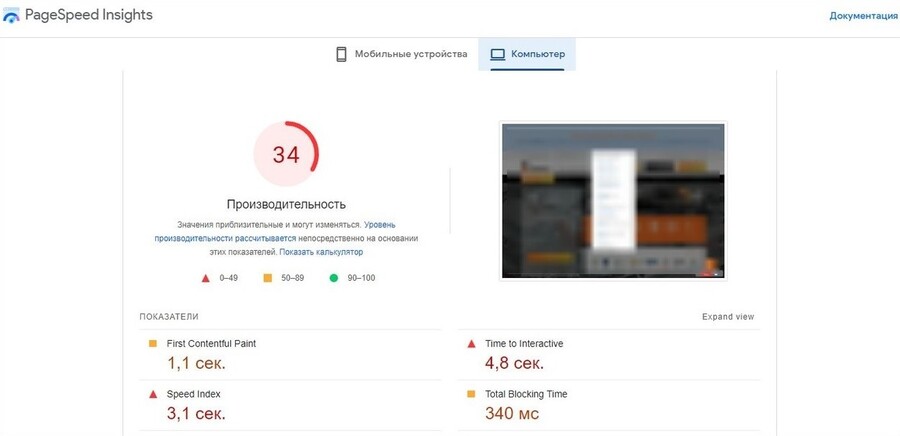This screenshot has width=900, height=436.
Task: Select the Компьютер tab
Action: (x=527, y=54)
